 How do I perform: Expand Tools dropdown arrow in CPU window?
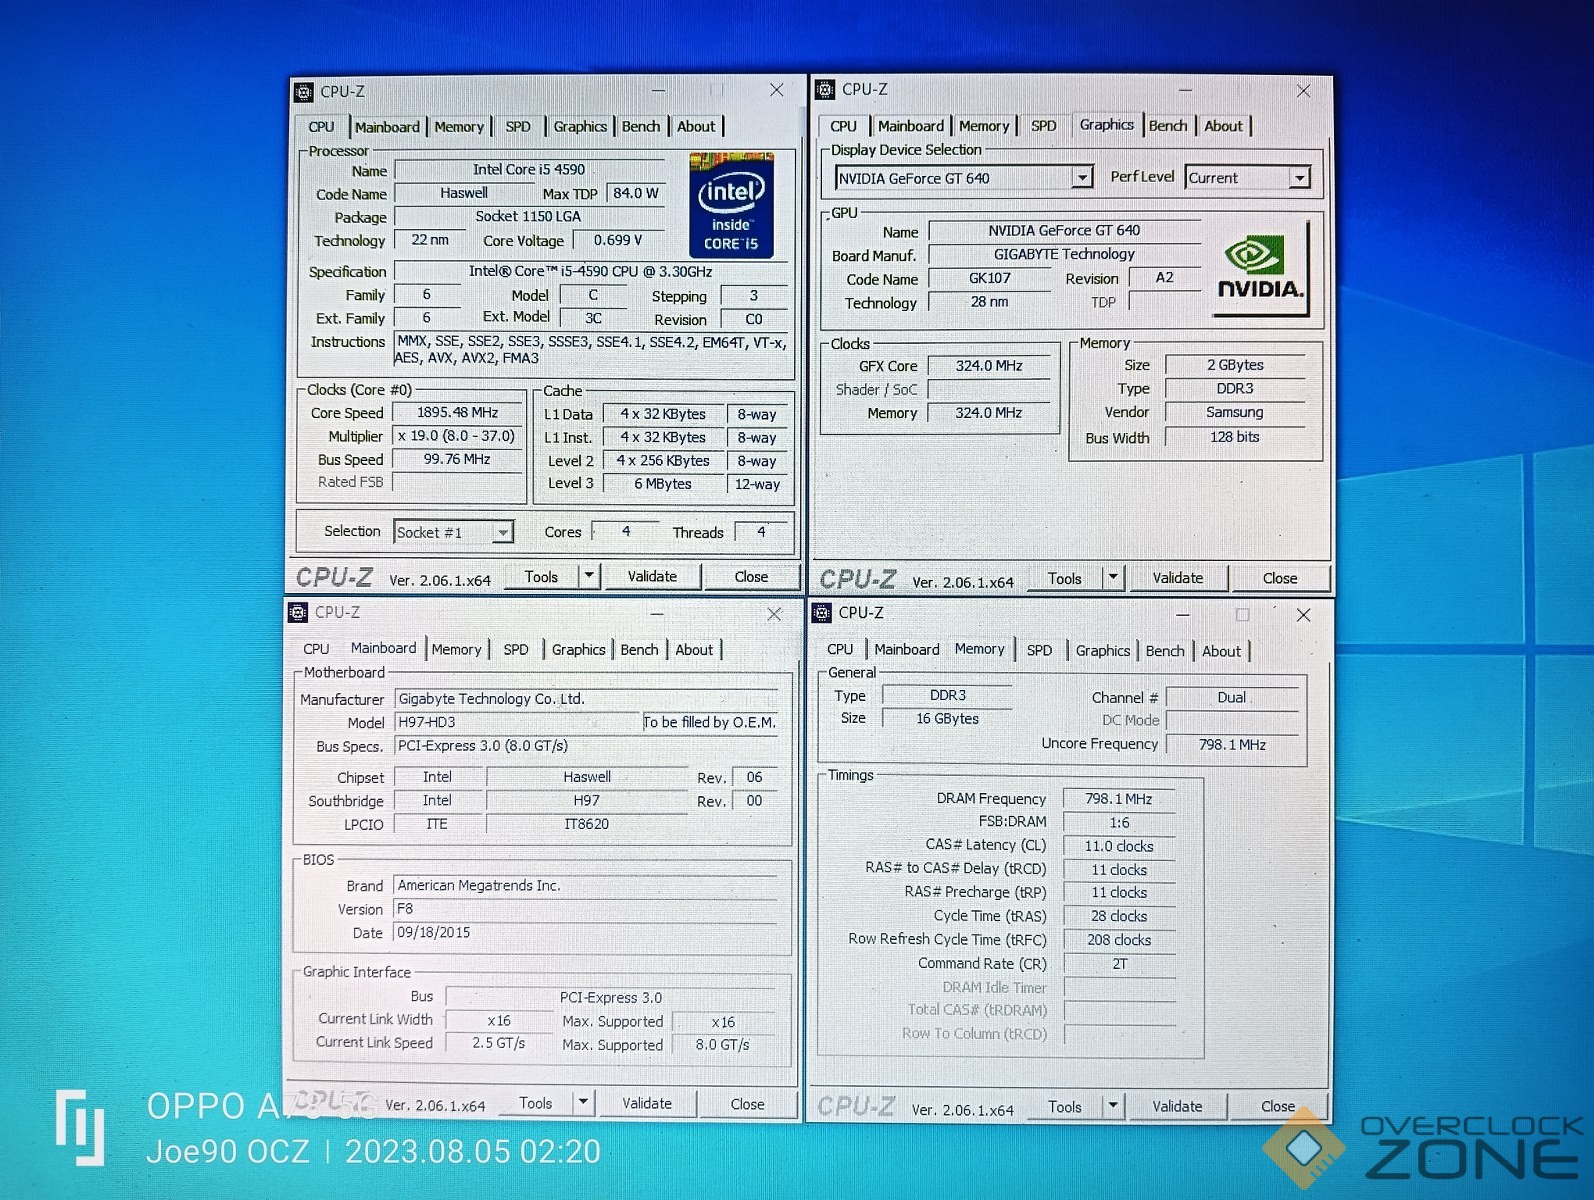(589, 576)
